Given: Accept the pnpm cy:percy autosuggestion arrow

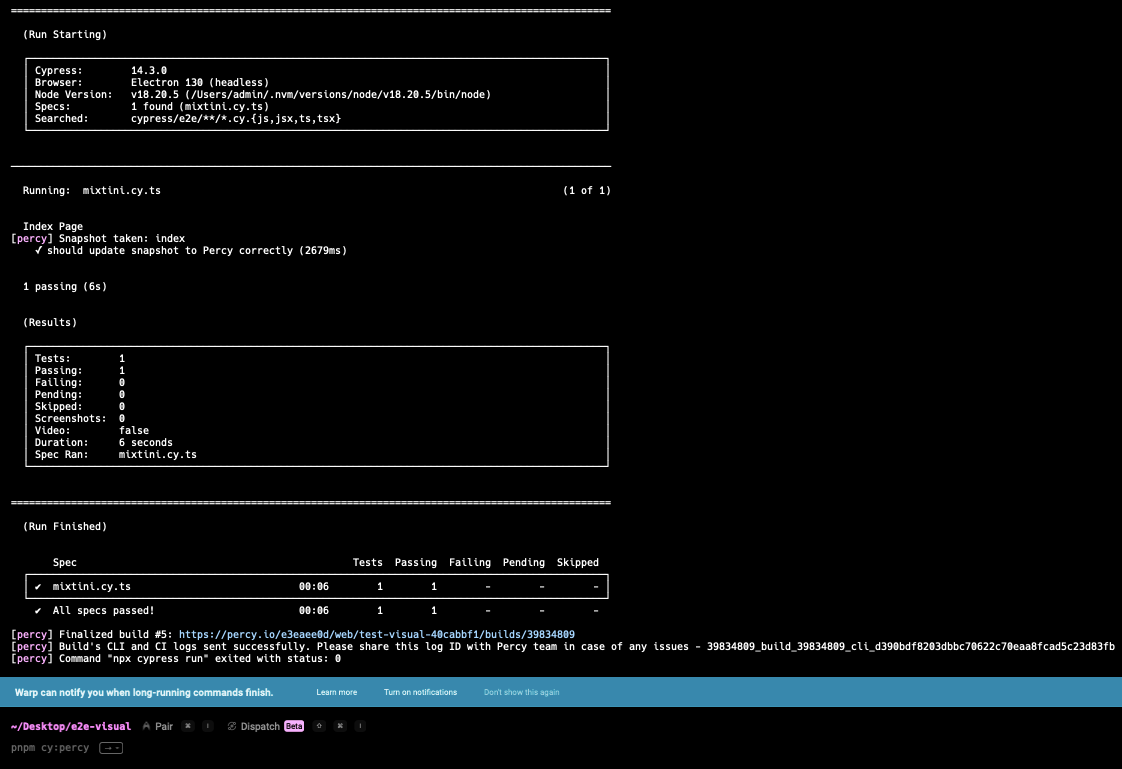Looking at the screenshot, I should point(111,748).
